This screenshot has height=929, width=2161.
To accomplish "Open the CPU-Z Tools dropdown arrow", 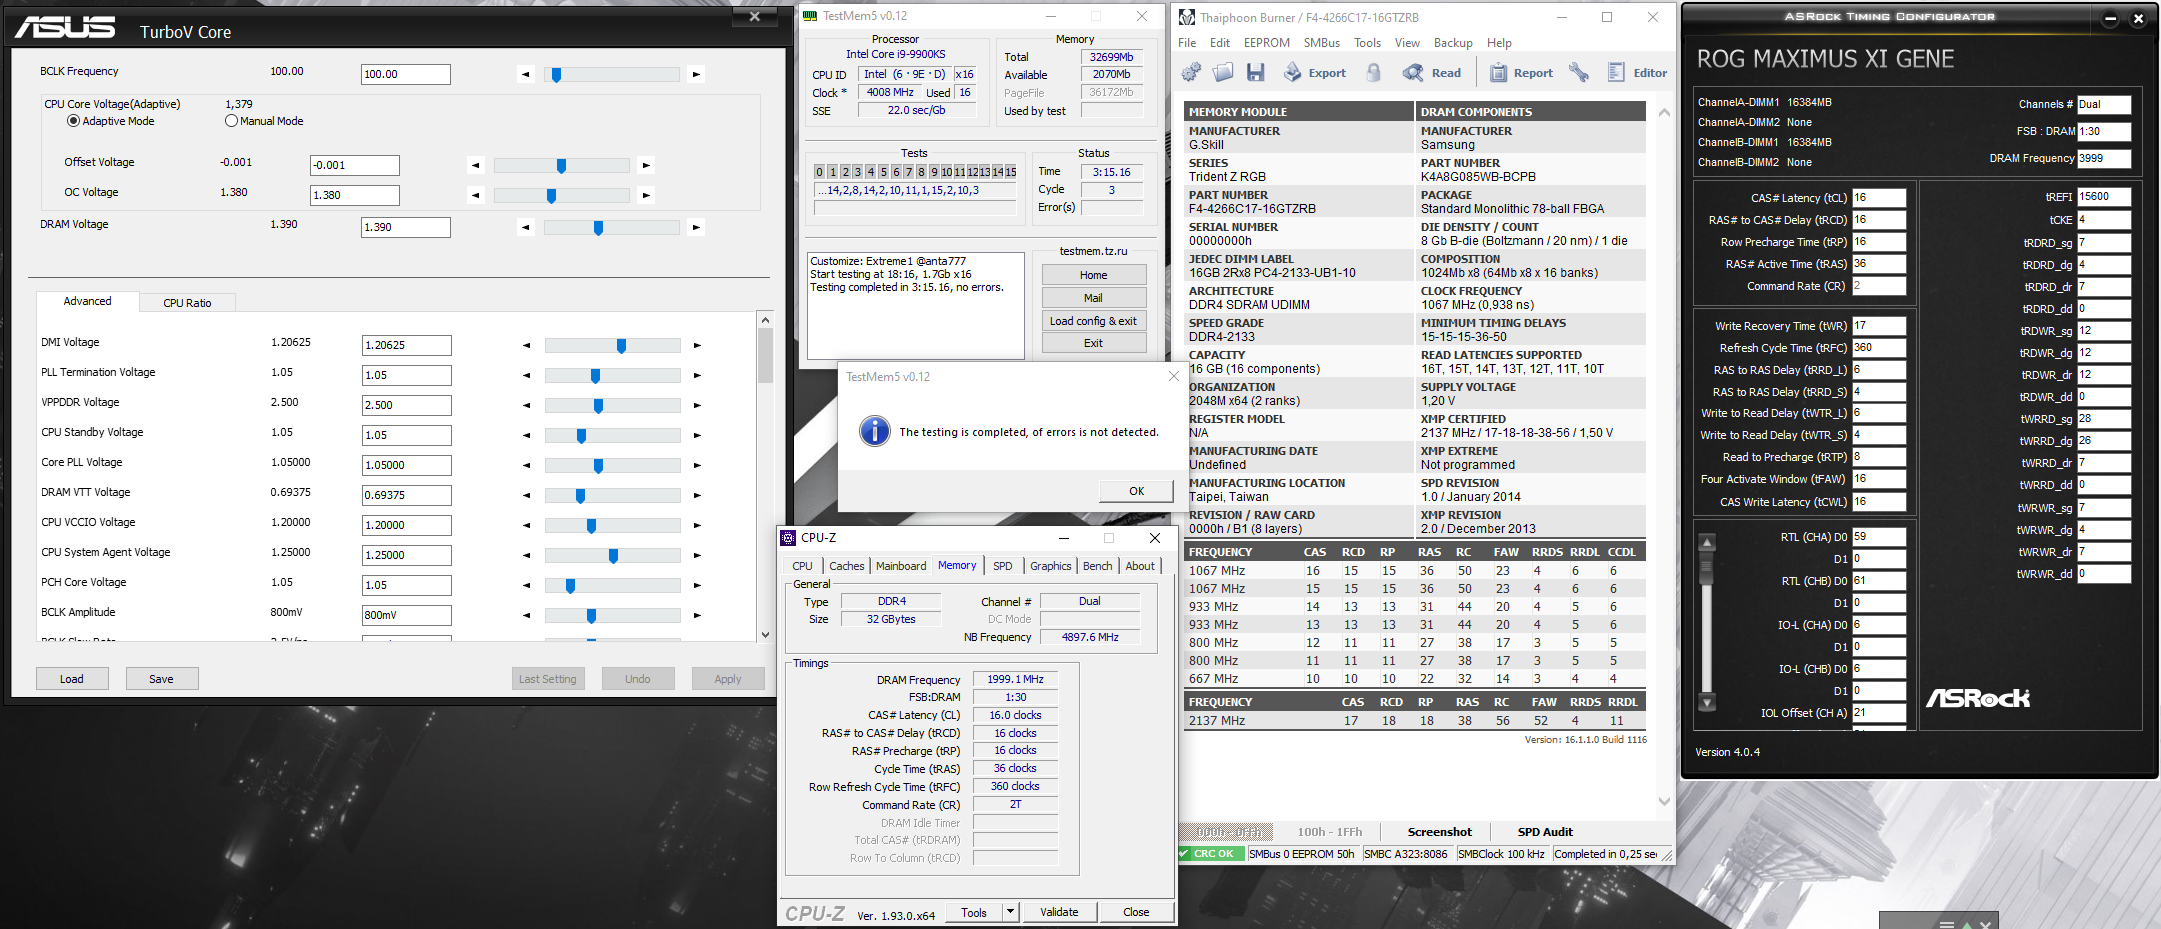I will 1010,911.
